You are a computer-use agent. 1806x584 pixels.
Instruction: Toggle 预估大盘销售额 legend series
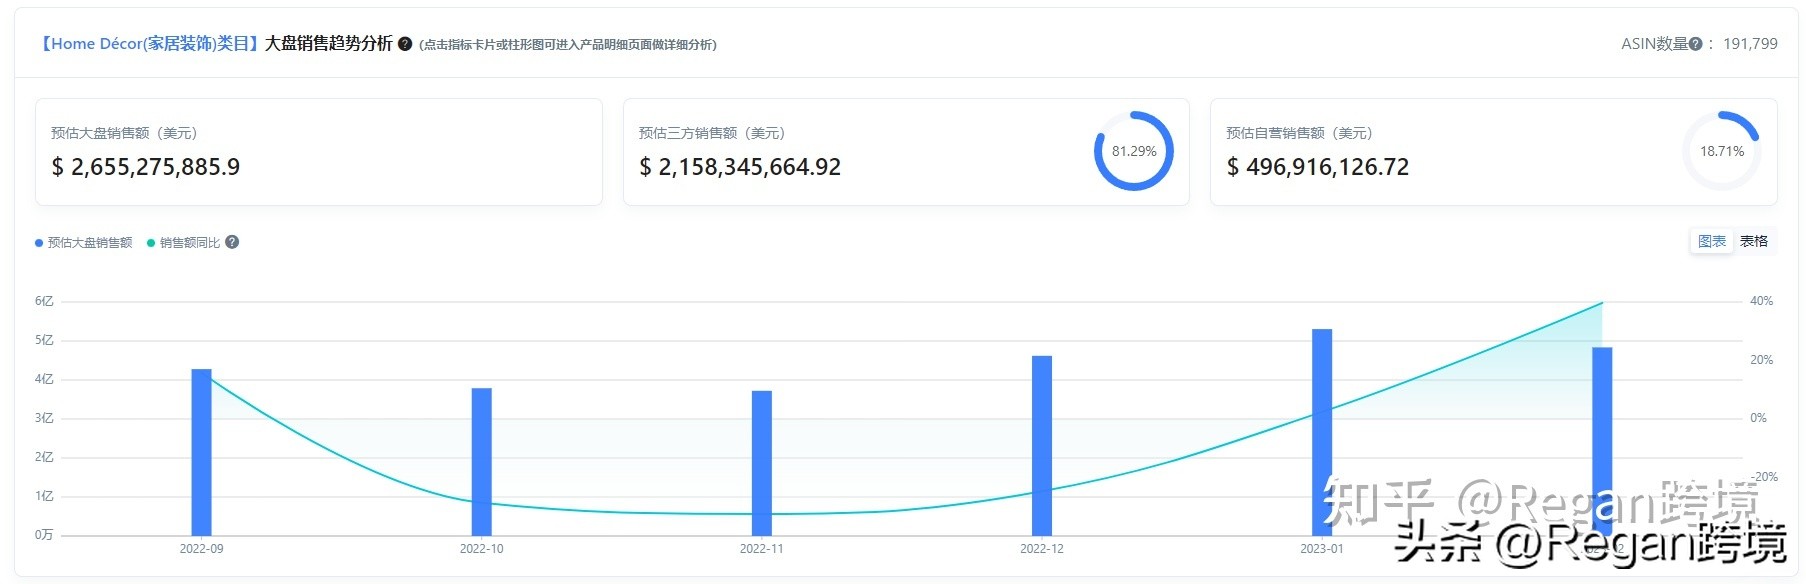(x=84, y=243)
